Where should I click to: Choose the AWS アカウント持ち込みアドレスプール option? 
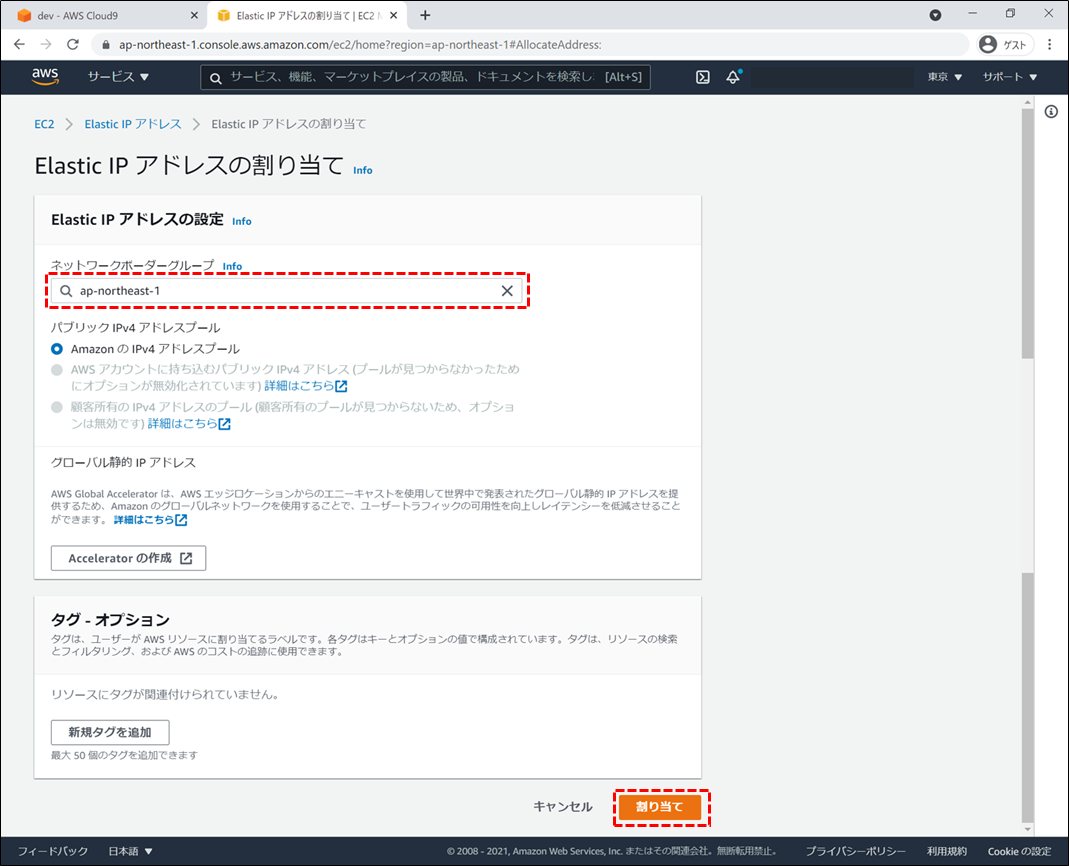56,368
